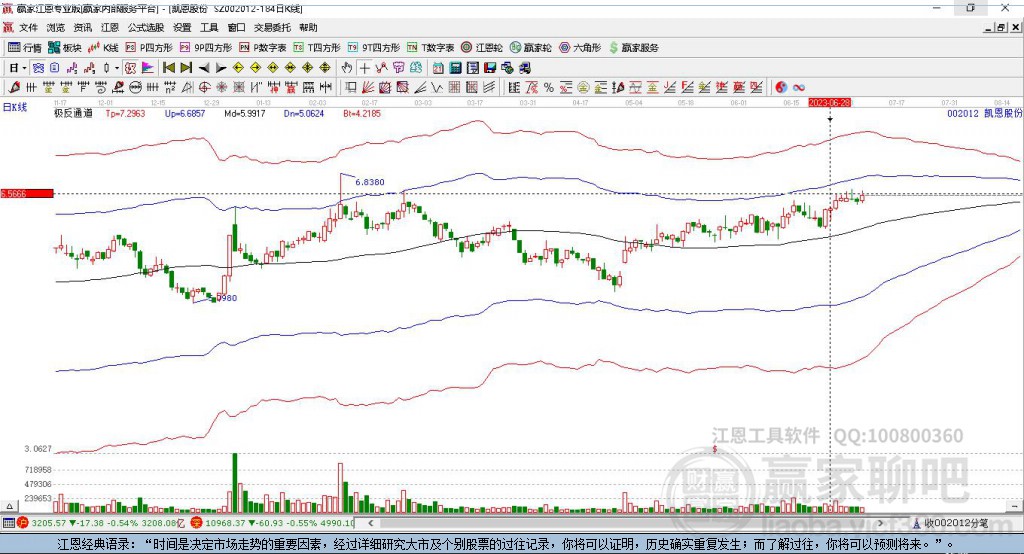Click the 沪 Shanghai index status icon
Image resolution: width=1024 pixels, height=554 pixels.
click(23, 523)
